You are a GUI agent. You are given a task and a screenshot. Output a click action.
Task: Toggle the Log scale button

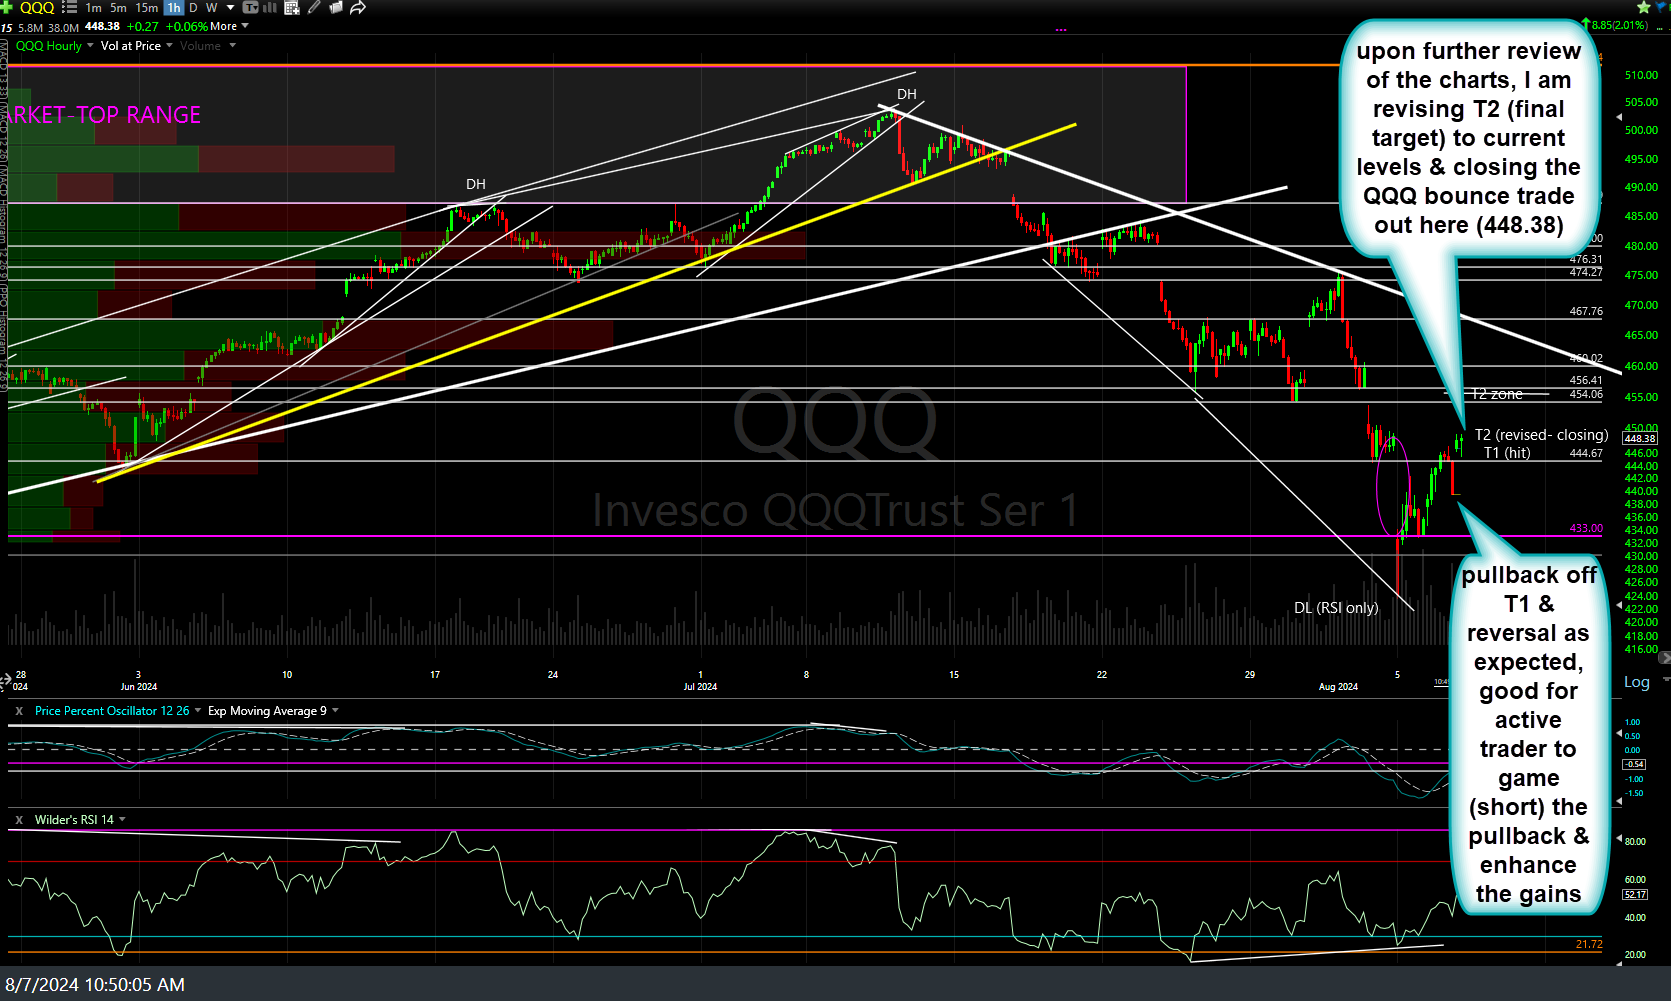1637,682
